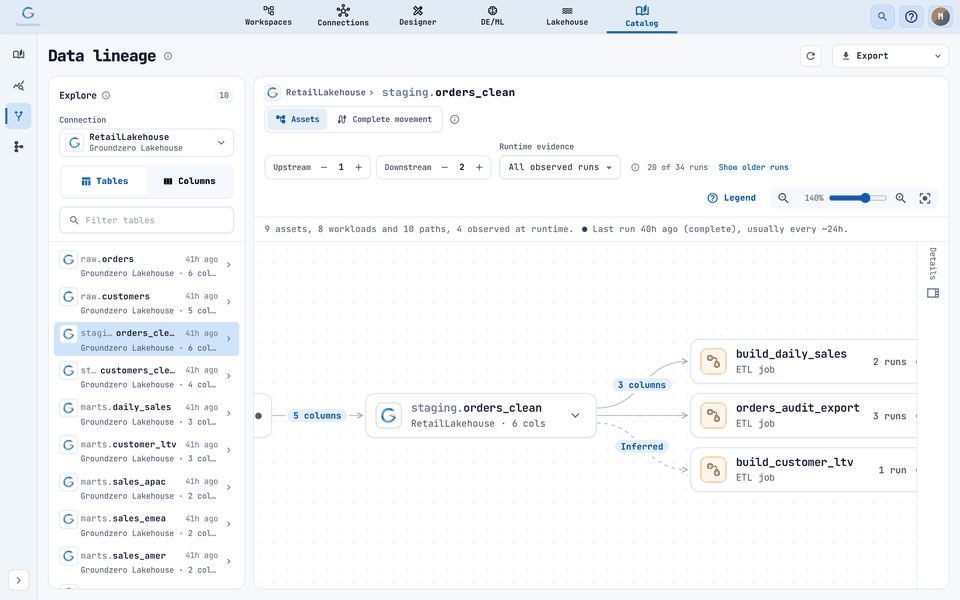960x600 pixels.
Task: Click the zoom level slider
Action: (x=857, y=198)
